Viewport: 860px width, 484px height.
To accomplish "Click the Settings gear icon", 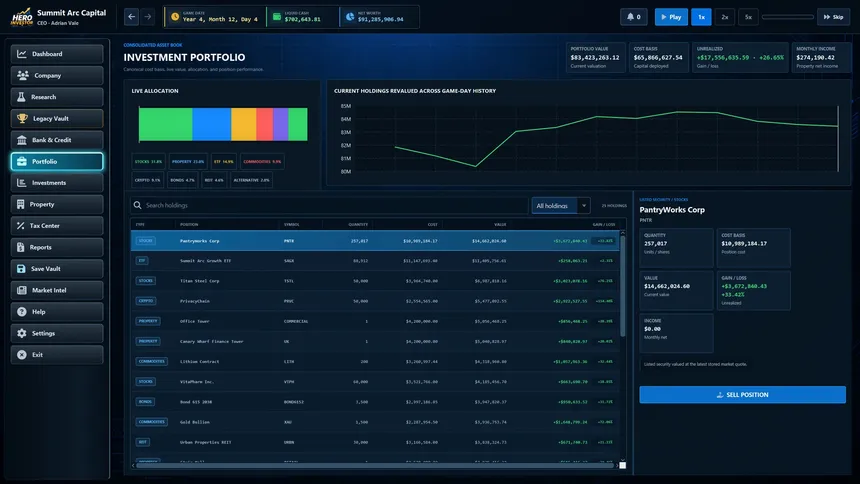I will tap(21, 333).
